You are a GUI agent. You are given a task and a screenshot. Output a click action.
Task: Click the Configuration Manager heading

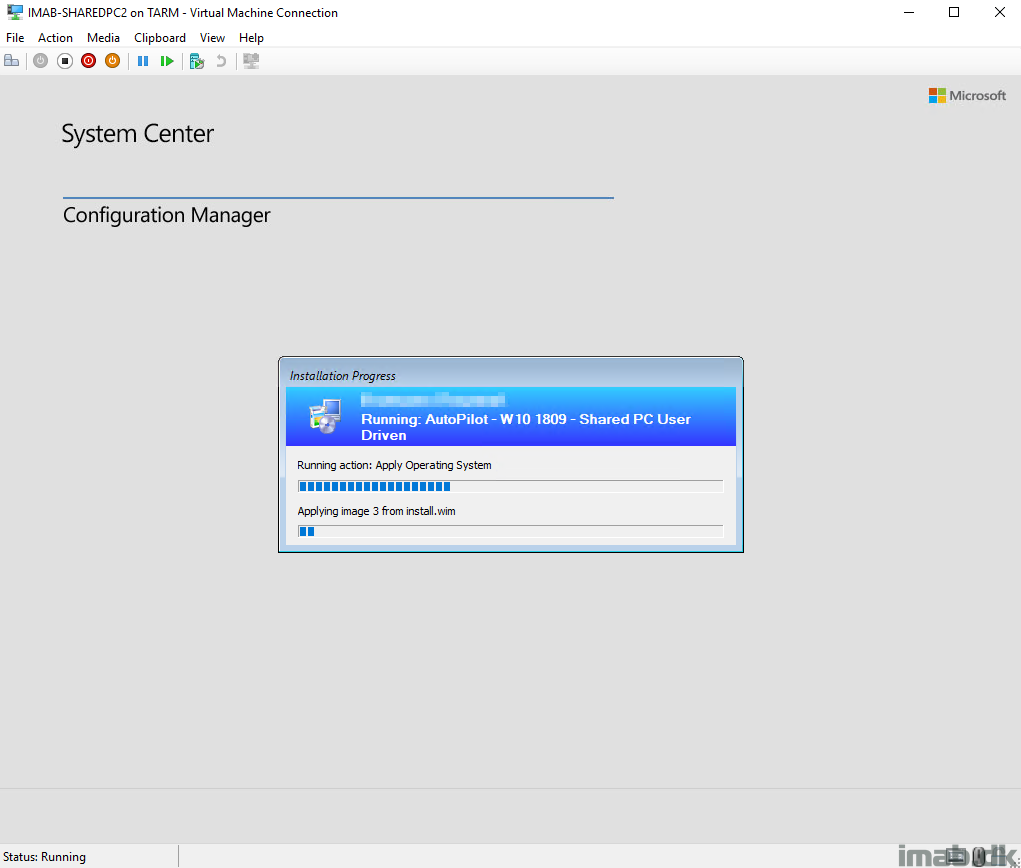coord(167,215)
